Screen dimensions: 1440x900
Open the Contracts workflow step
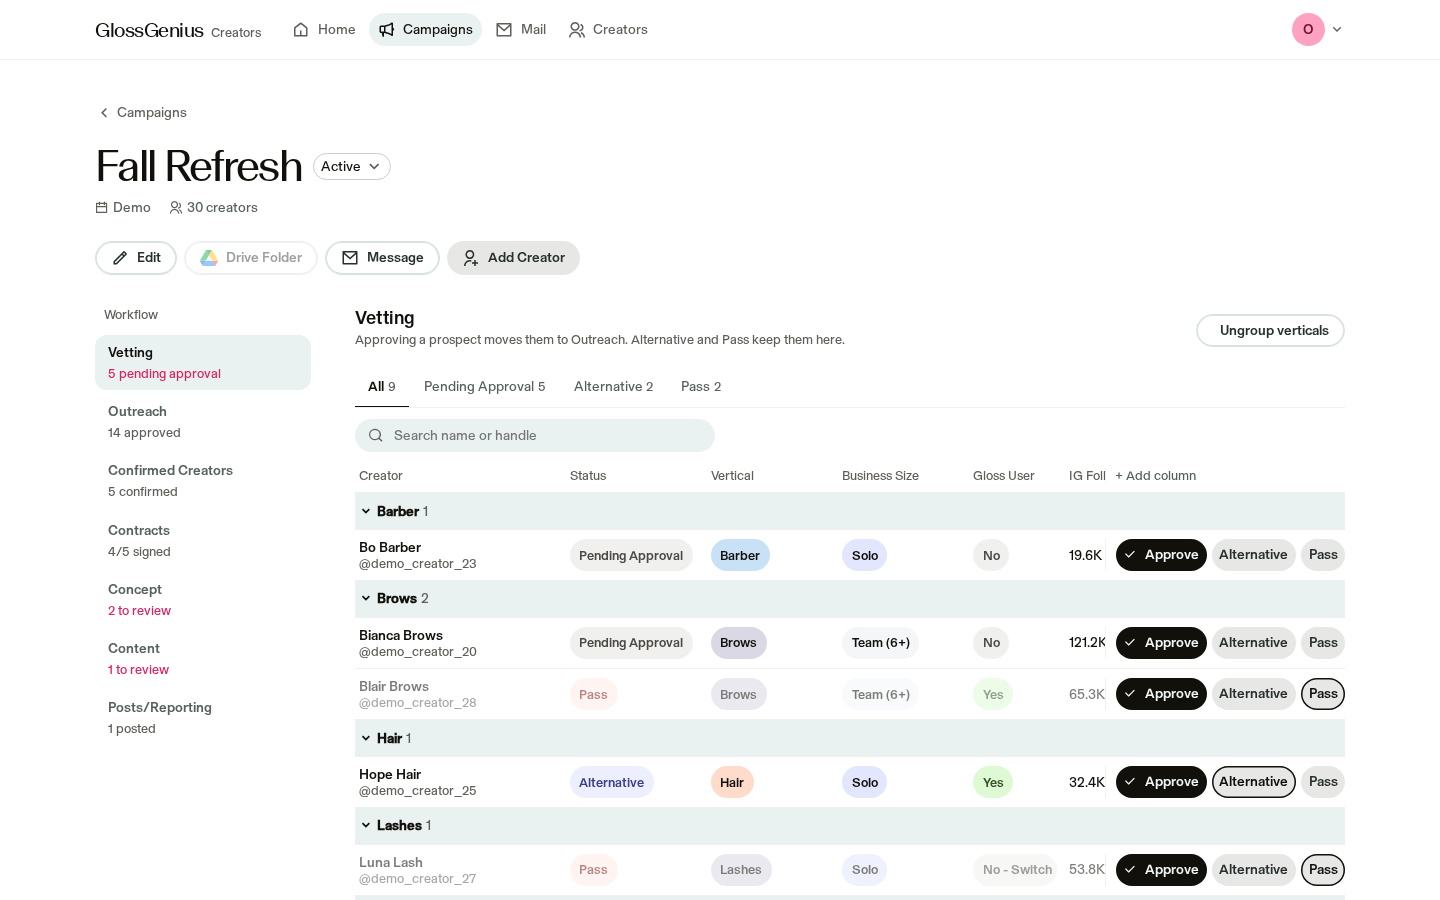pos(203,540)
